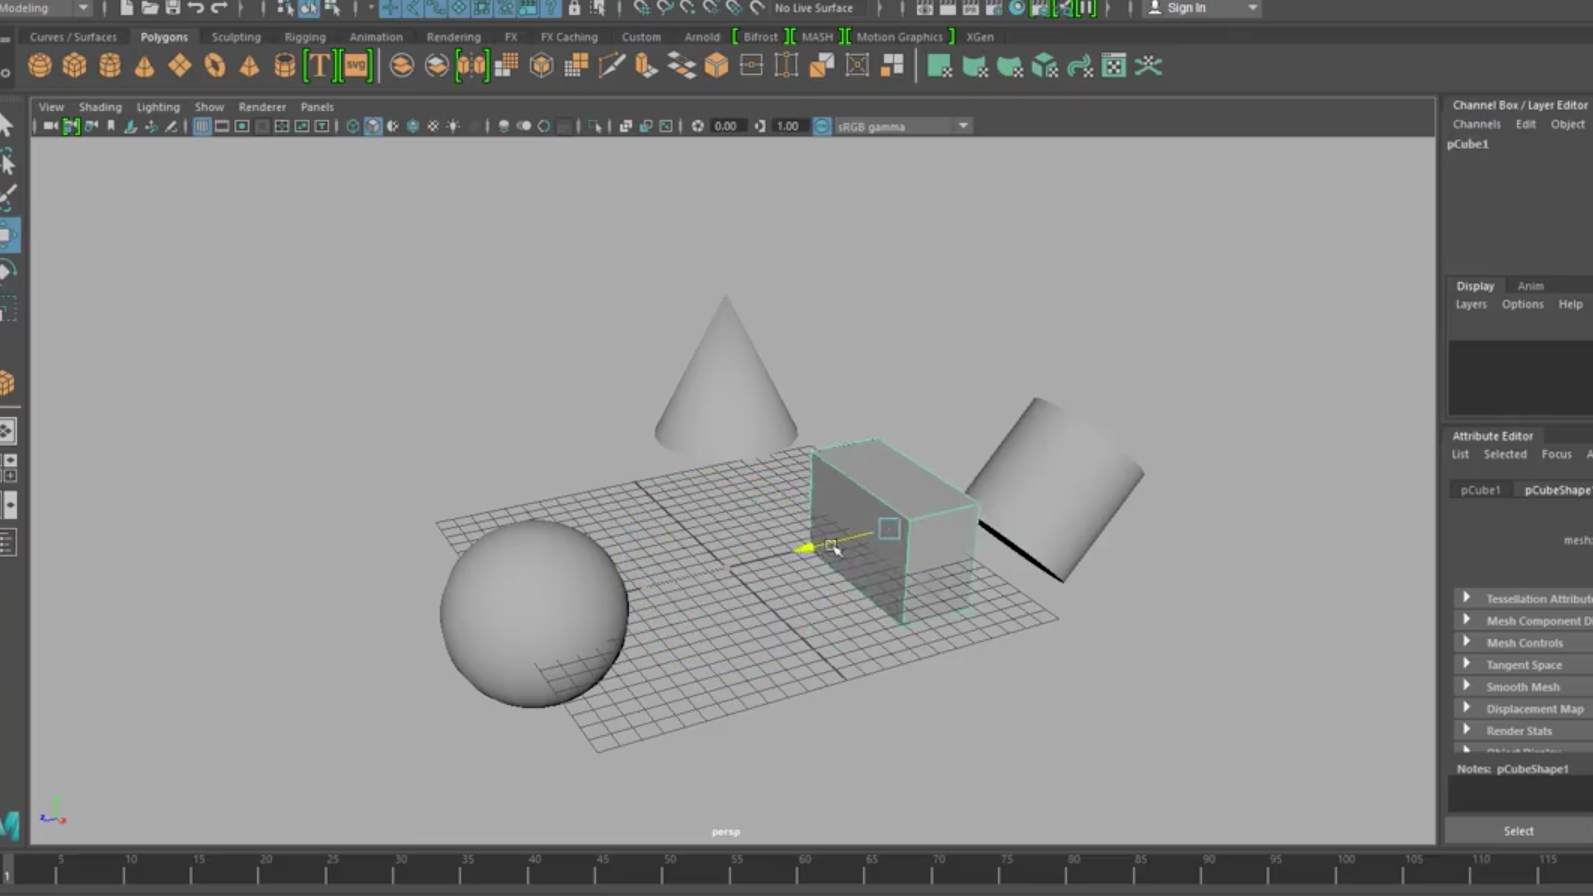Create a polygon sphere from the shelf
1593x896 pixels.
tap(39, 66)
